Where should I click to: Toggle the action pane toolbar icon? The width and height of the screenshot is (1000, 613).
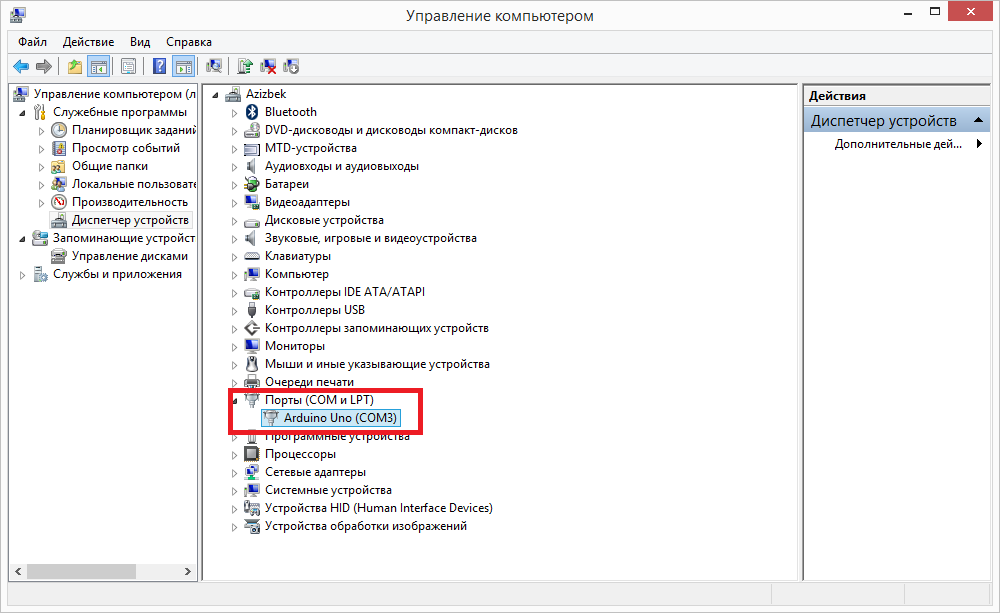pyautogui.click(x=184, y=66)
